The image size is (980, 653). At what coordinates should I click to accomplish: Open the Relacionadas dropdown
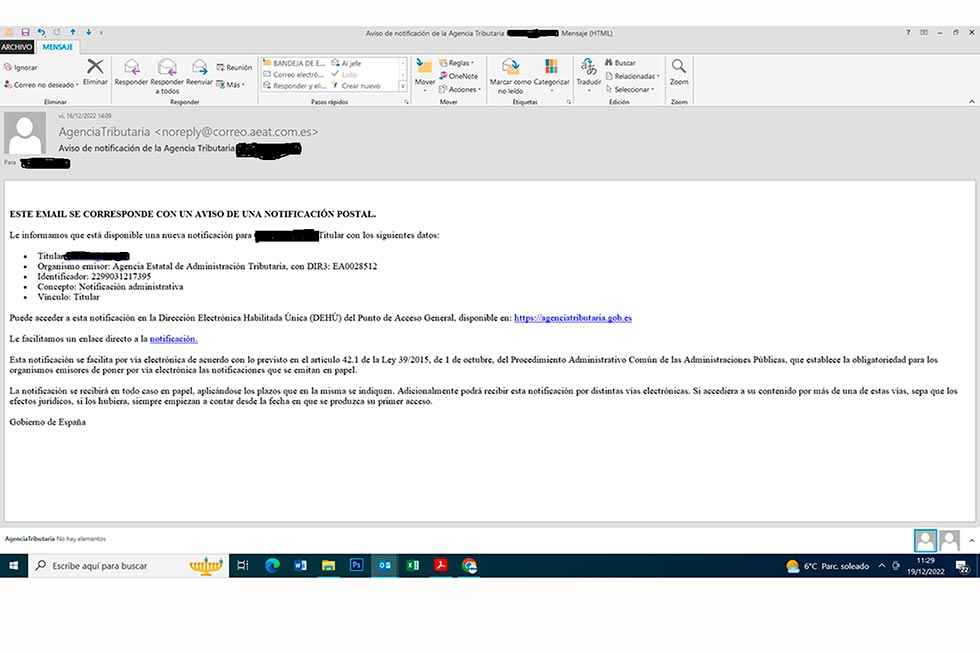632,76
